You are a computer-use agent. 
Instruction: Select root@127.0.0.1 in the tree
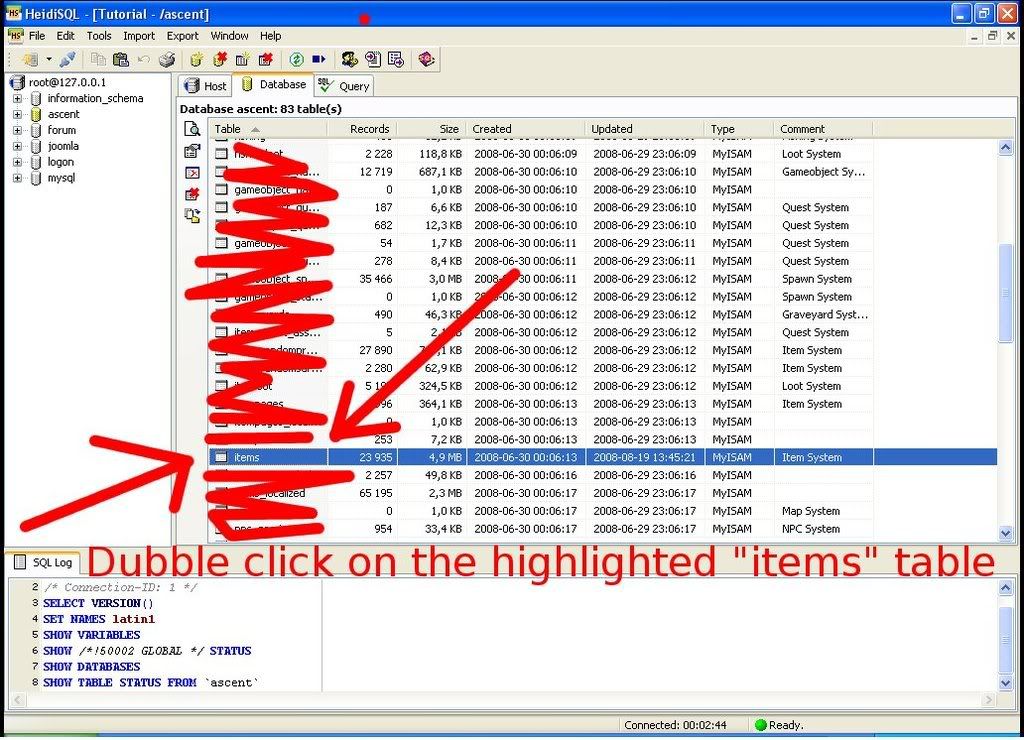pos(67,82)
